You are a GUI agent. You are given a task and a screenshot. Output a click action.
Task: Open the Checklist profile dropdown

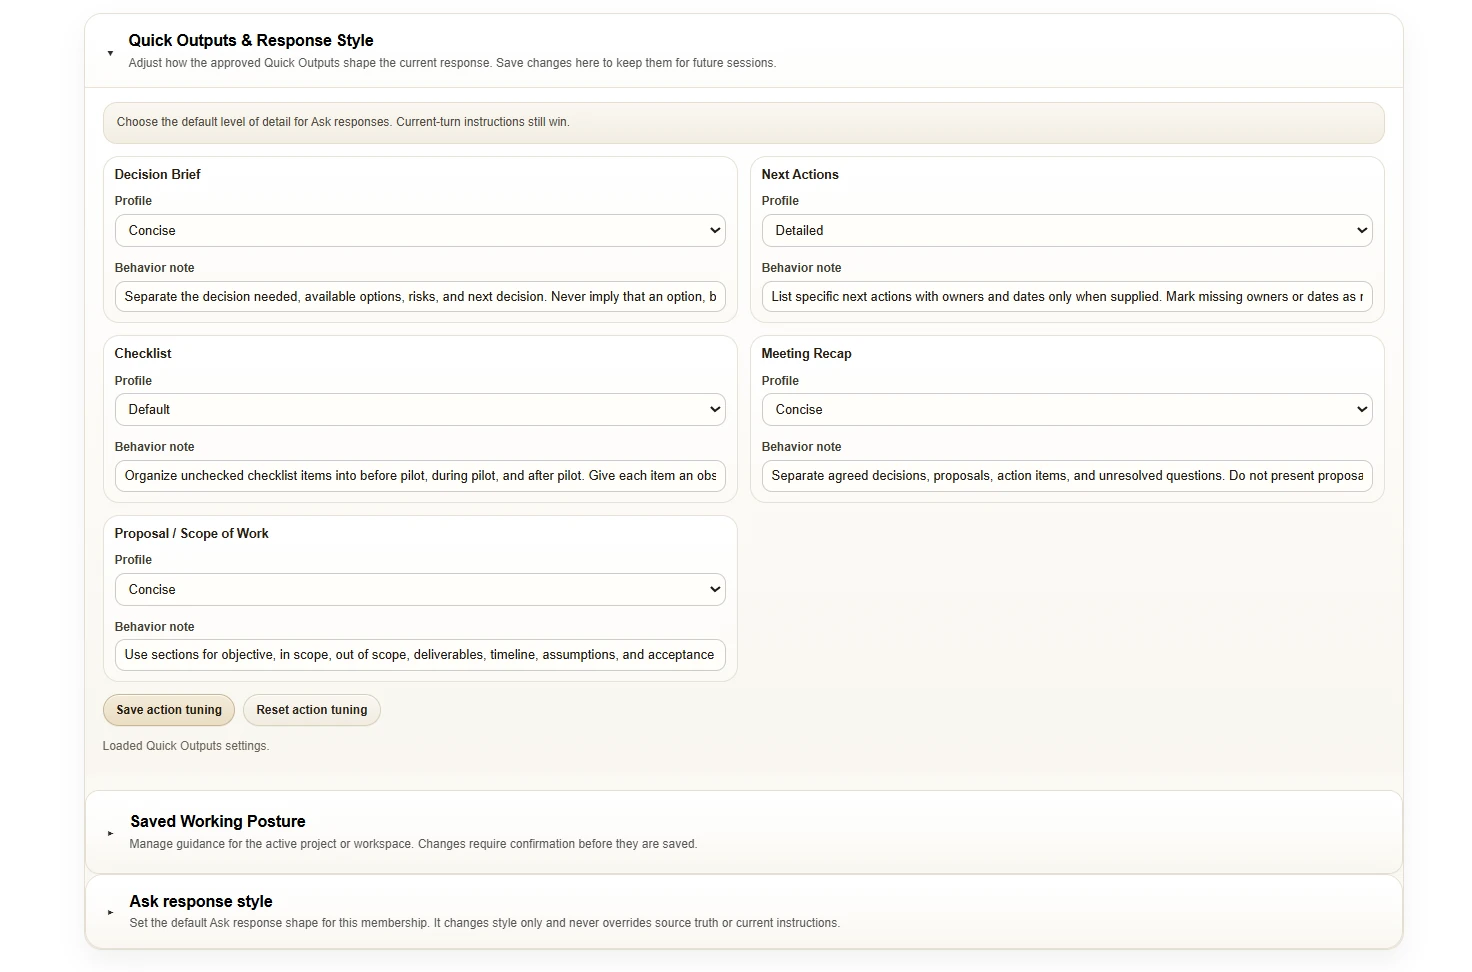(x=420, y=409)
